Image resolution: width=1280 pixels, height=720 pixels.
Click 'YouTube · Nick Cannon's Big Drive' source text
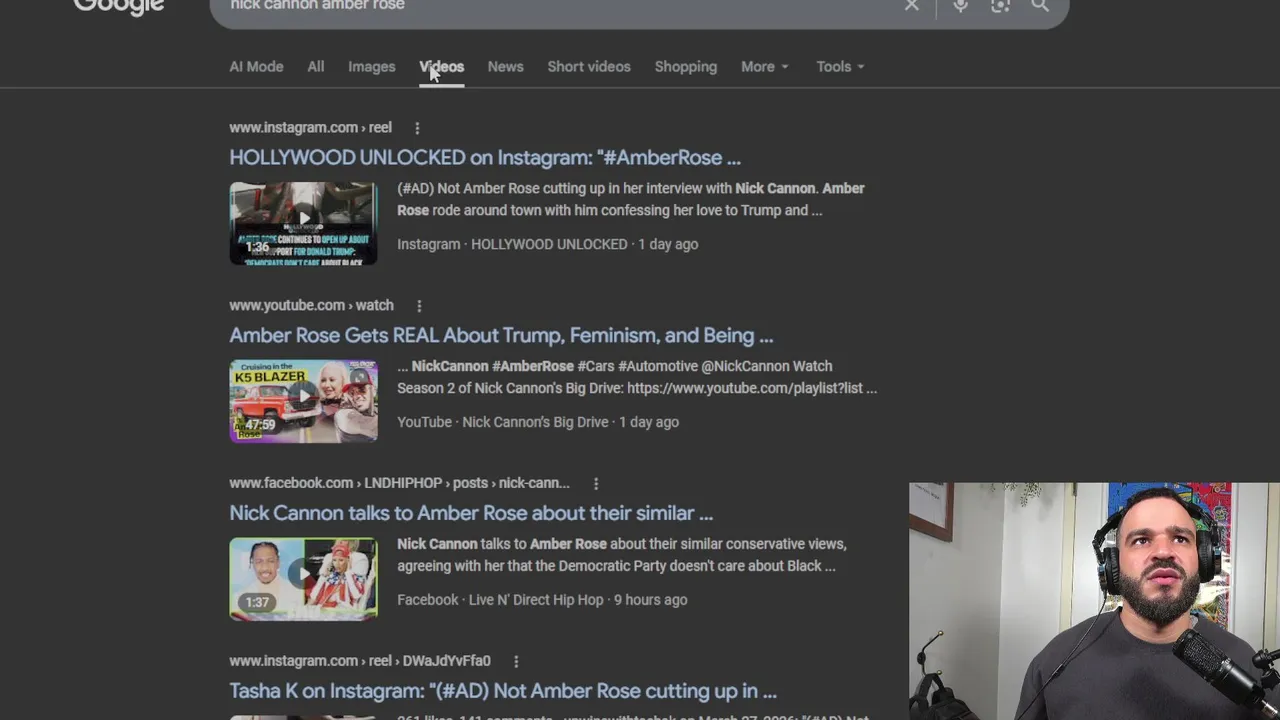tap(503, 423)
